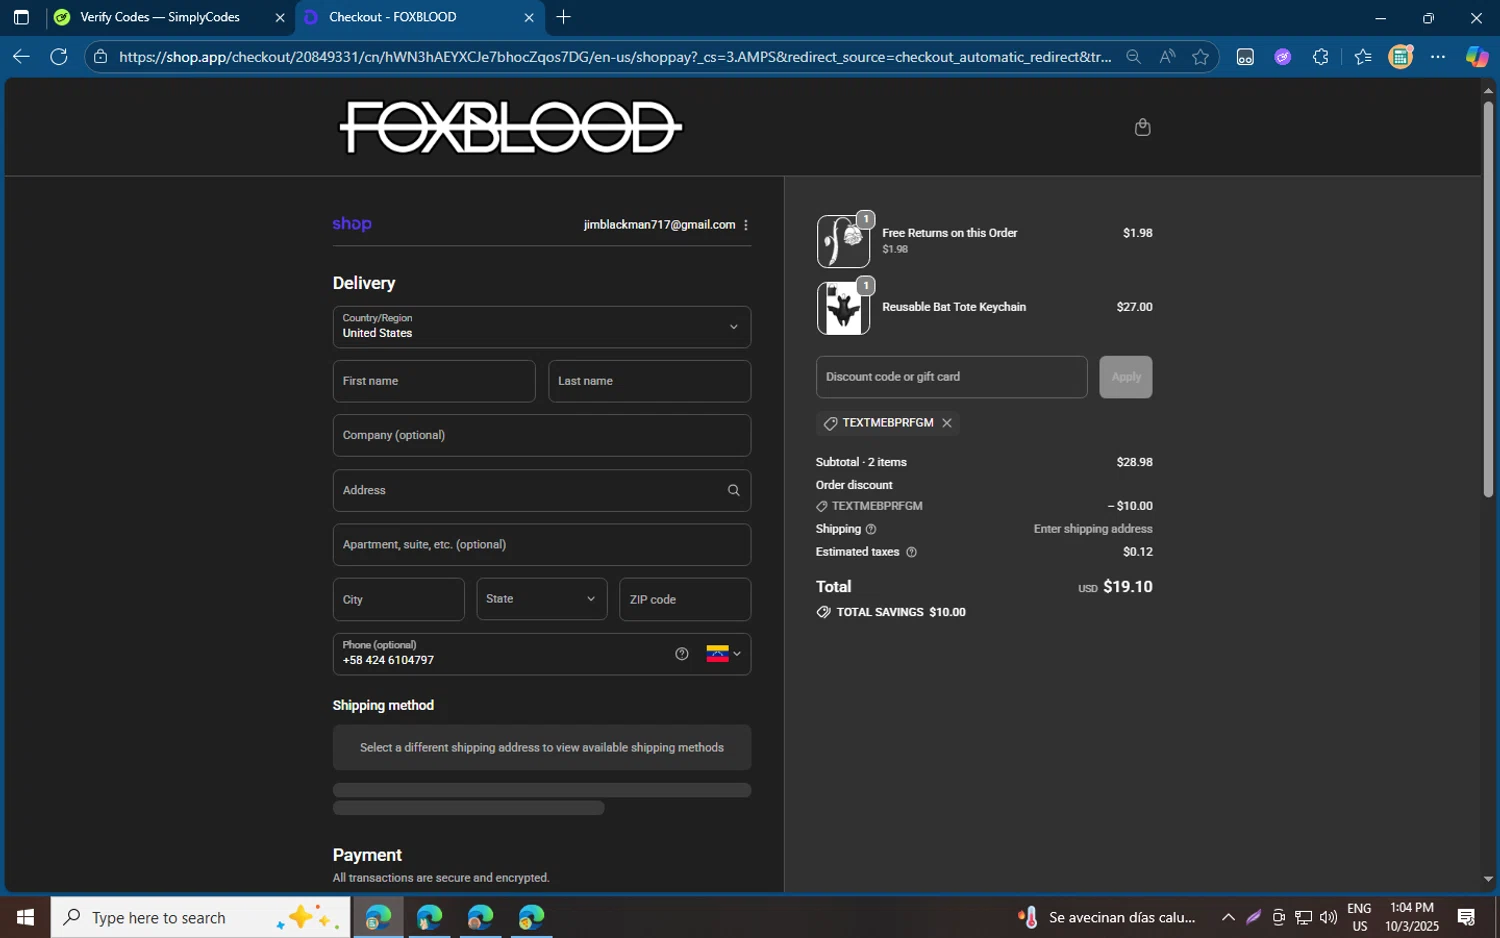The width and height of the screenshot is (1500, 938).
Task: Open the clock showing 1:04 PM
Action: click(1412, 917)
